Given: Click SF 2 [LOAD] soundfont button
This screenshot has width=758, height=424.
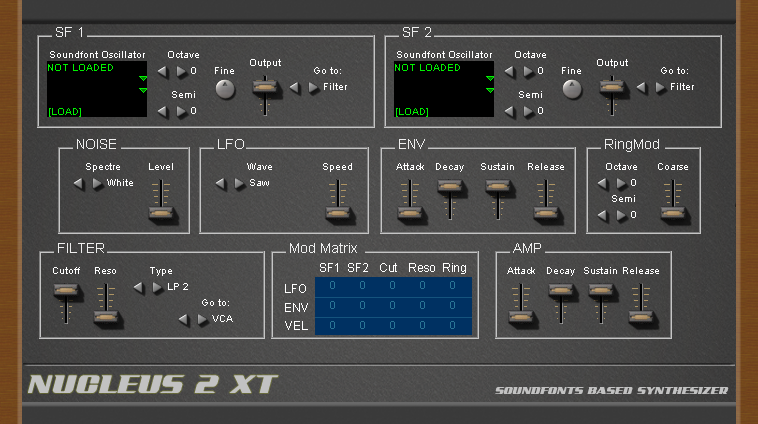Looking at the screenshot, I should [x=412, y=112].
